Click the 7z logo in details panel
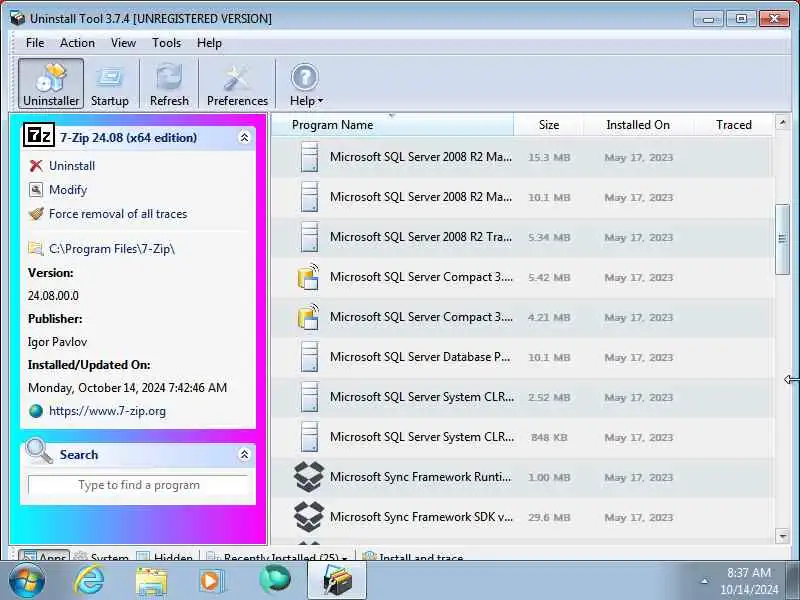The width and height of the screenshot is (800, 600). [39, 136]
